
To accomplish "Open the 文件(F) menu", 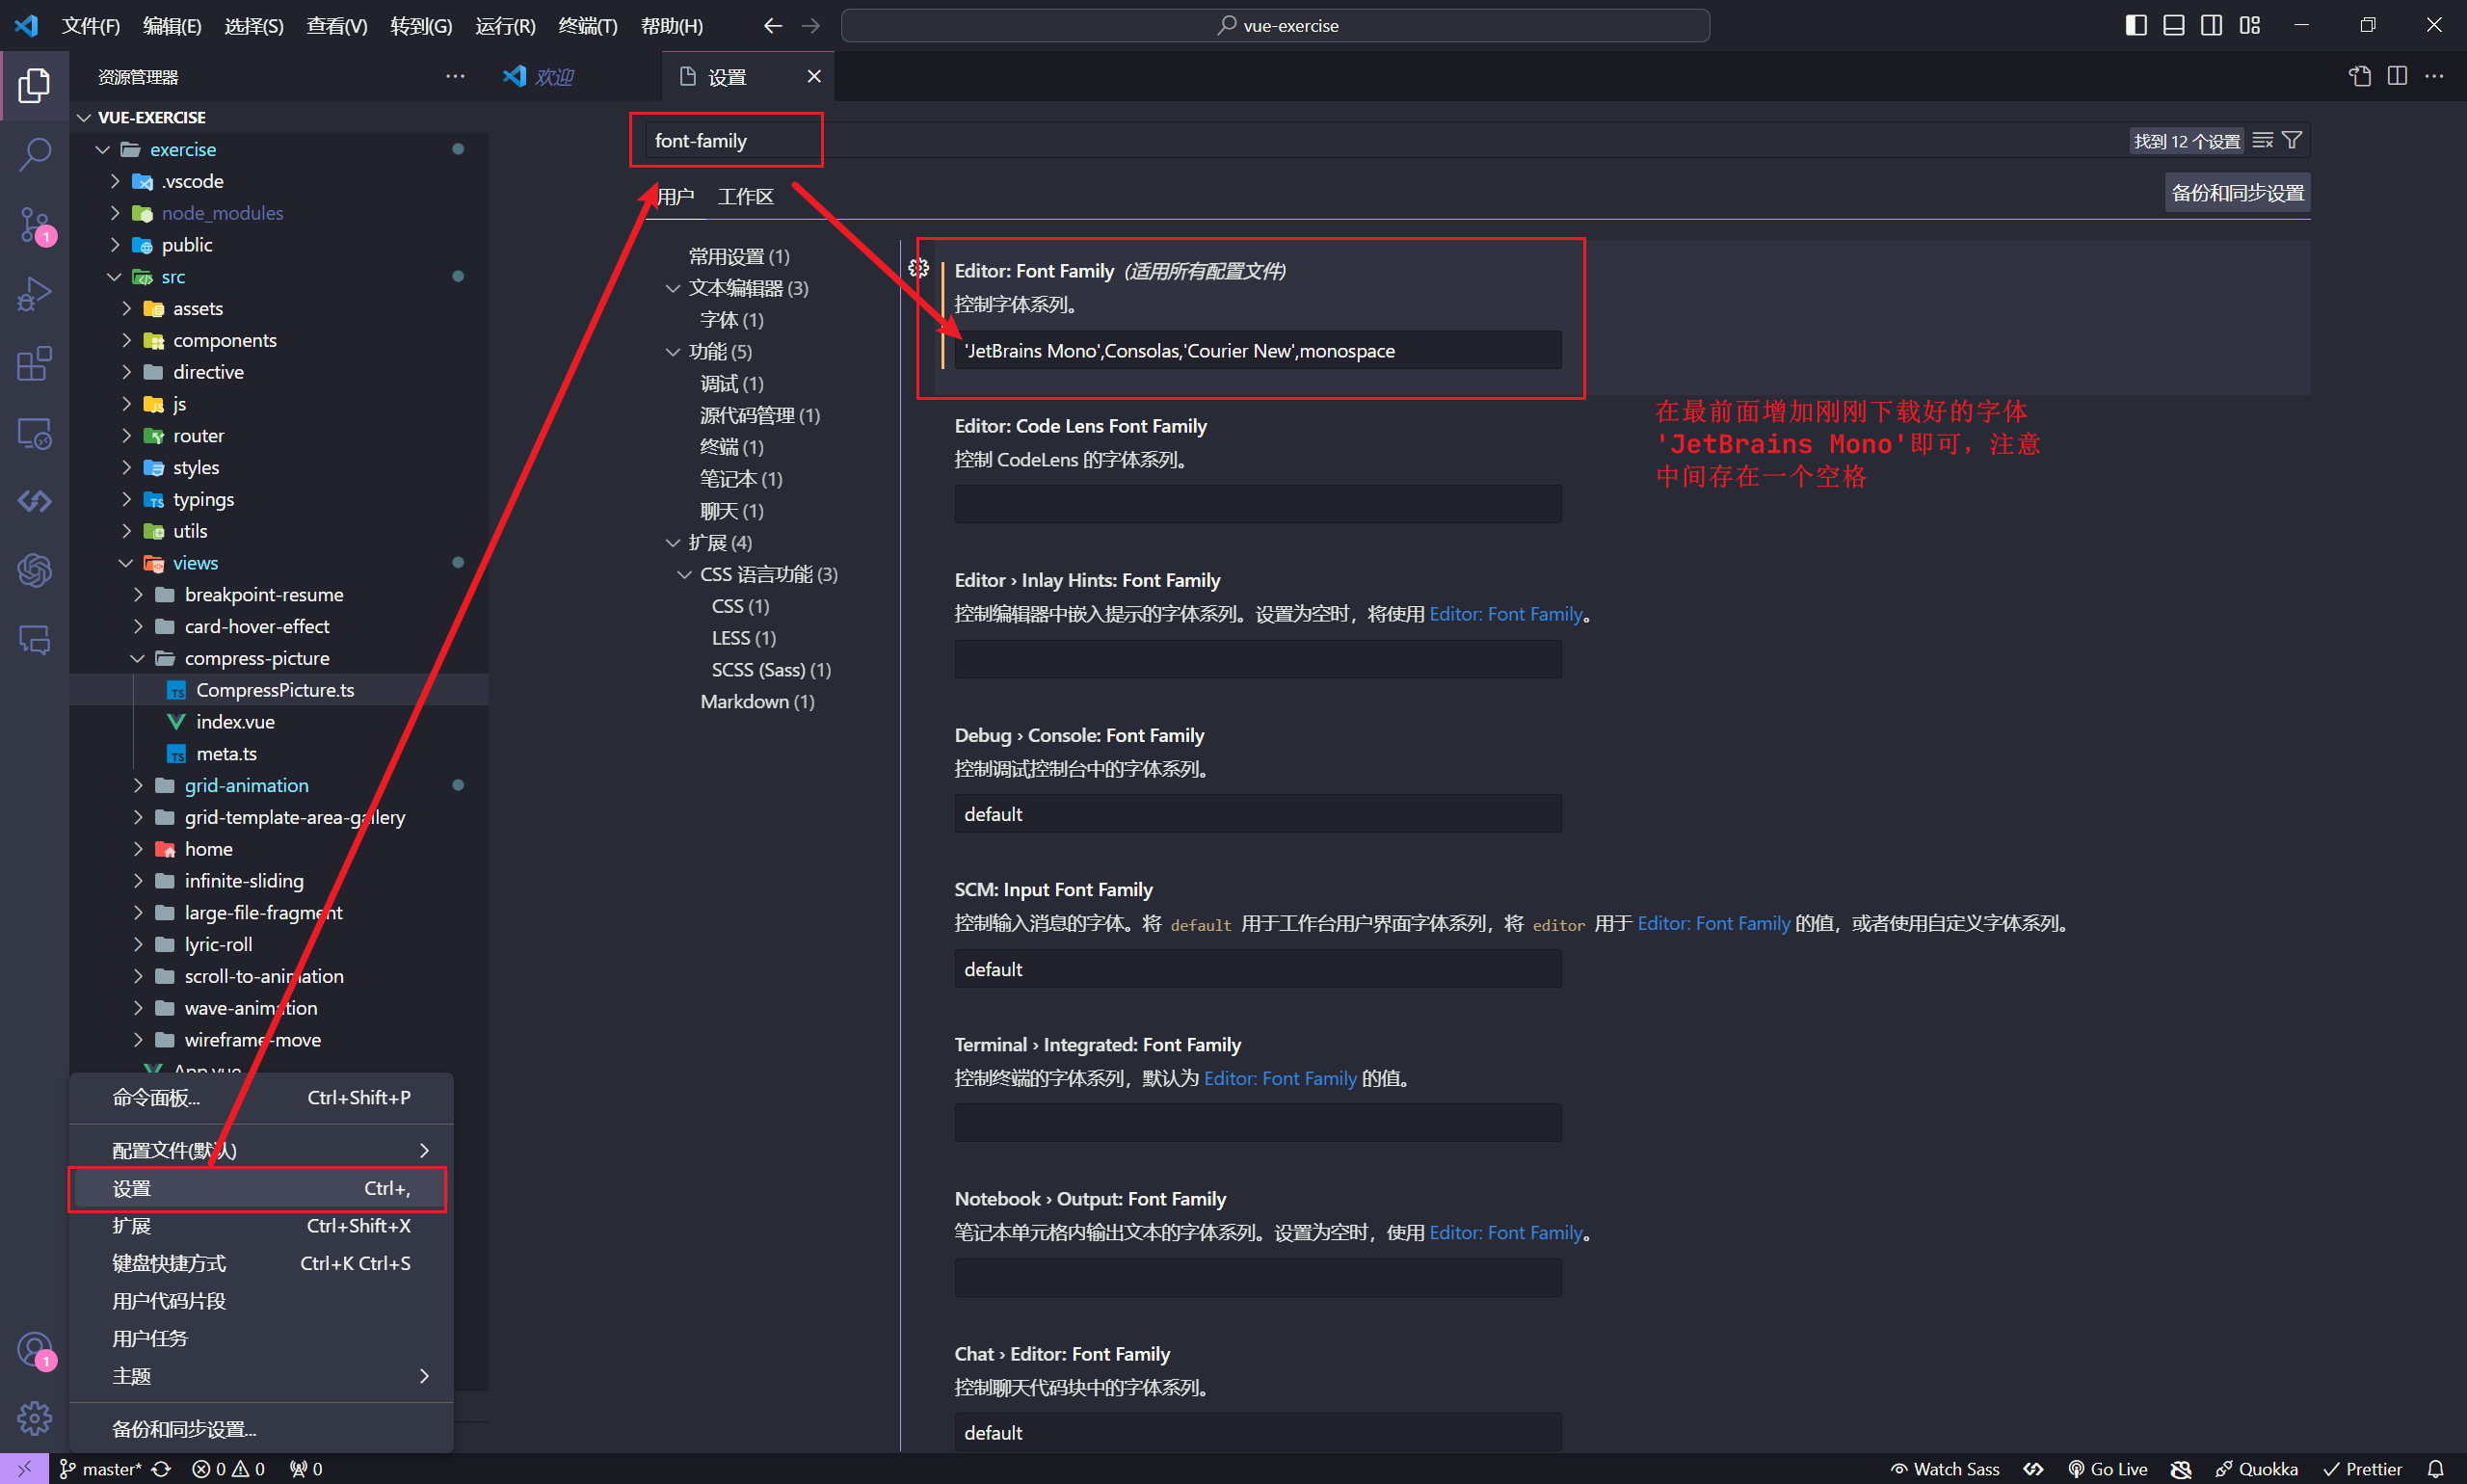I will click(91, 26).
